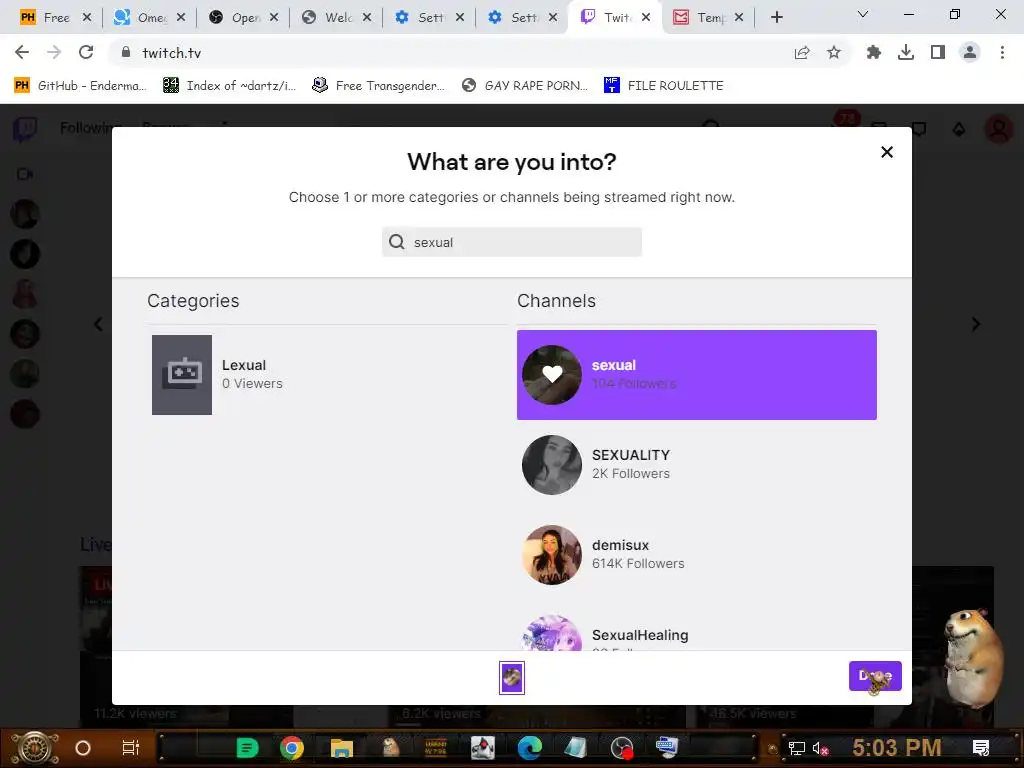Viewport: 1024px width, 768px height.
Task: Open the notification center icon
Action: pos(981,748)
